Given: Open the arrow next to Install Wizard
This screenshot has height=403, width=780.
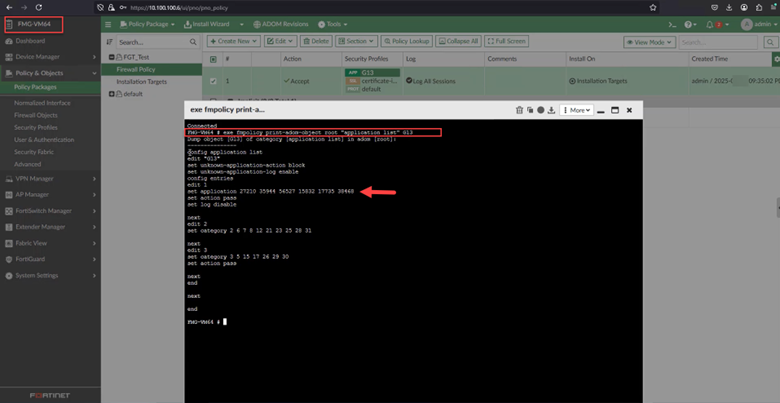Looking at the screenshot, I should [x=242, y=24].
